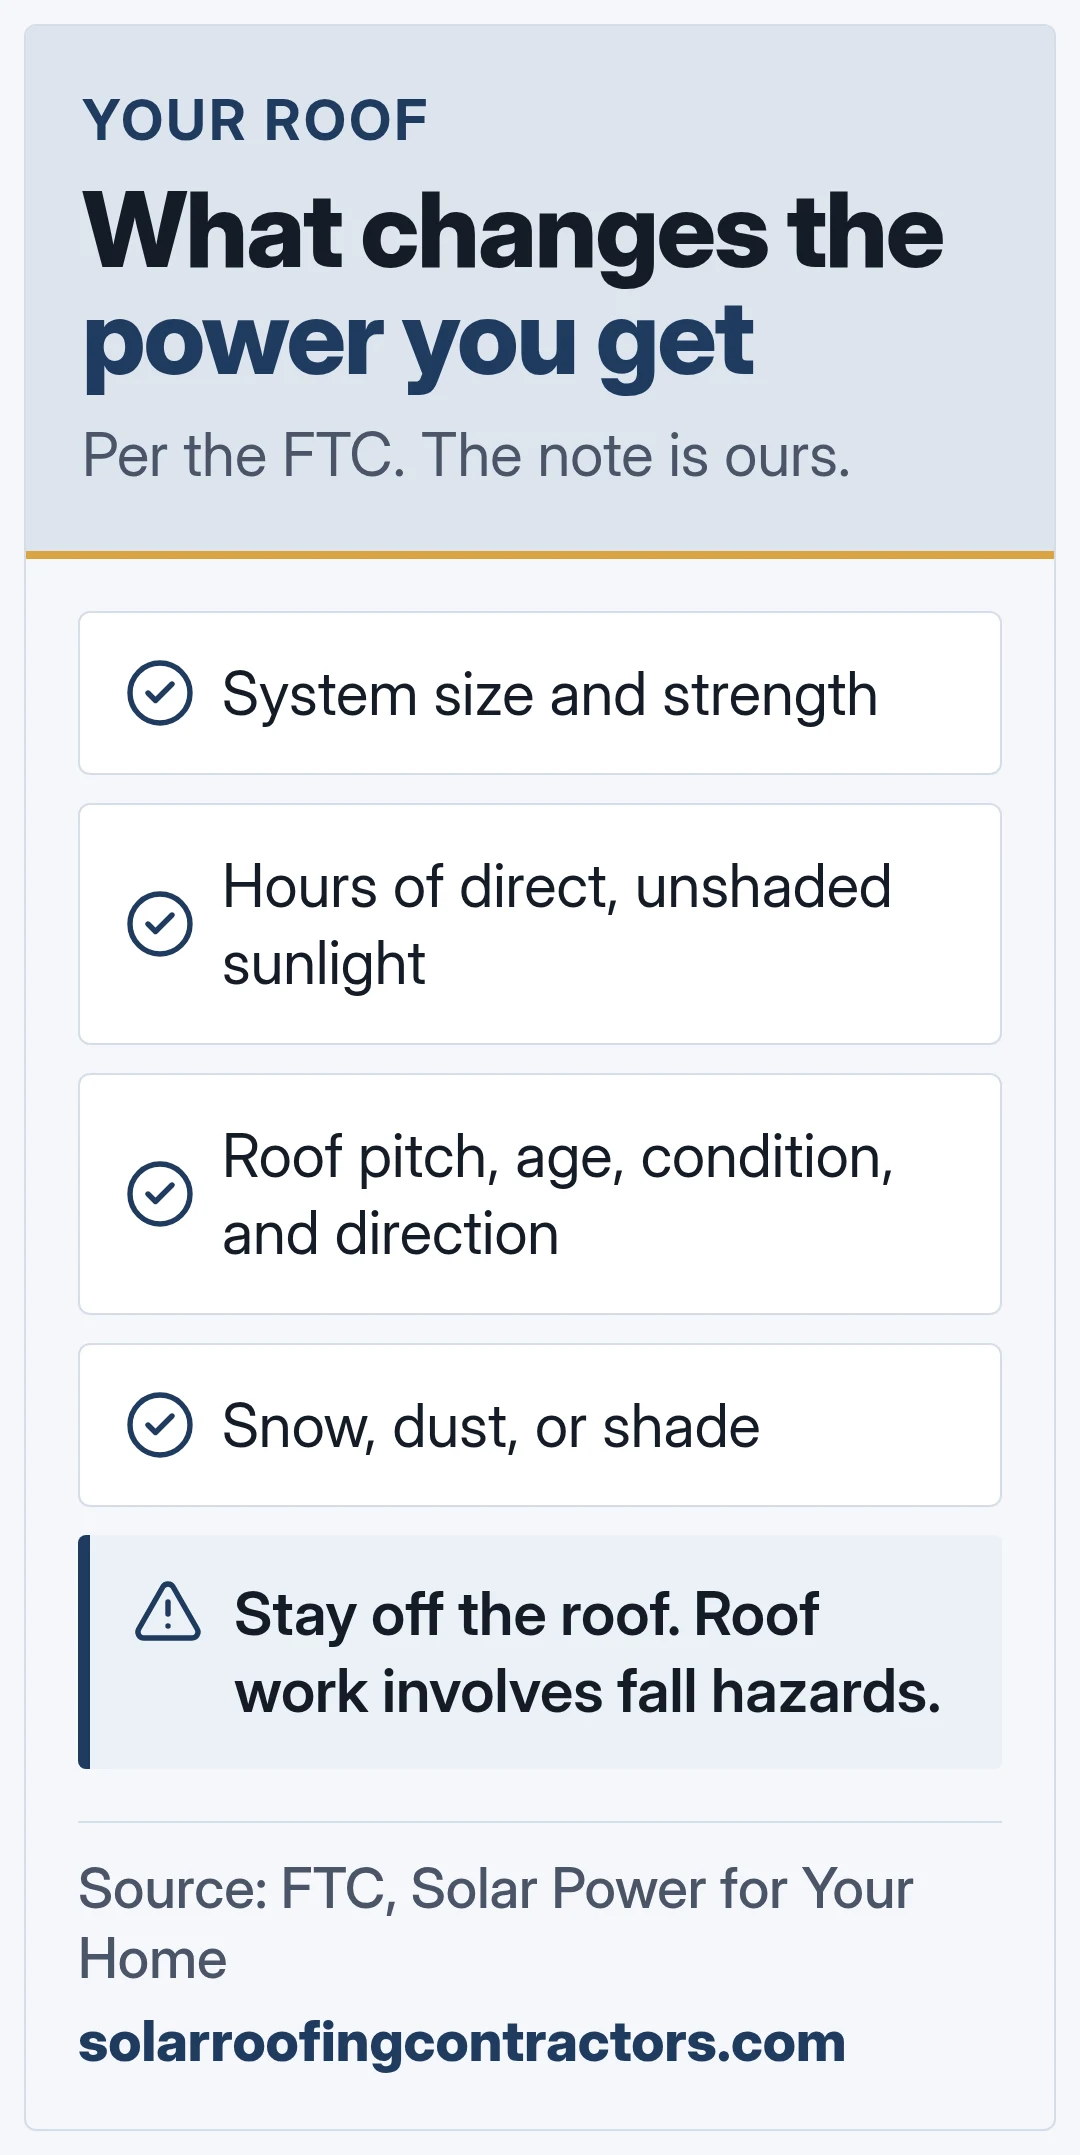Click the 'Snow, dust, or shade' text
Screen dimensions: 1080x2155
pyautogui.click(x=491, y=1427)
